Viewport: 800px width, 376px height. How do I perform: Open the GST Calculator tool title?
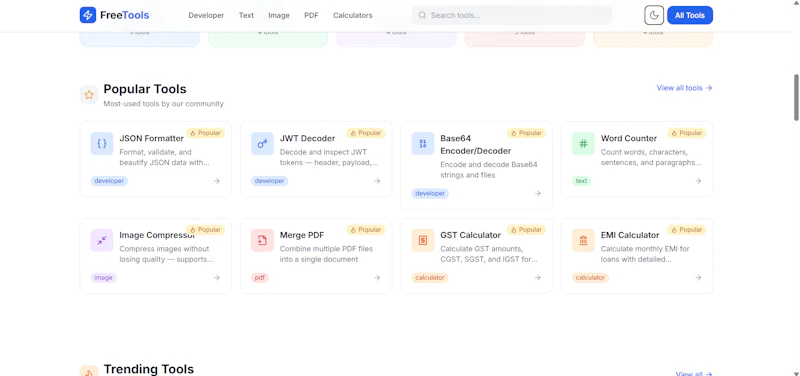(470, 235)
